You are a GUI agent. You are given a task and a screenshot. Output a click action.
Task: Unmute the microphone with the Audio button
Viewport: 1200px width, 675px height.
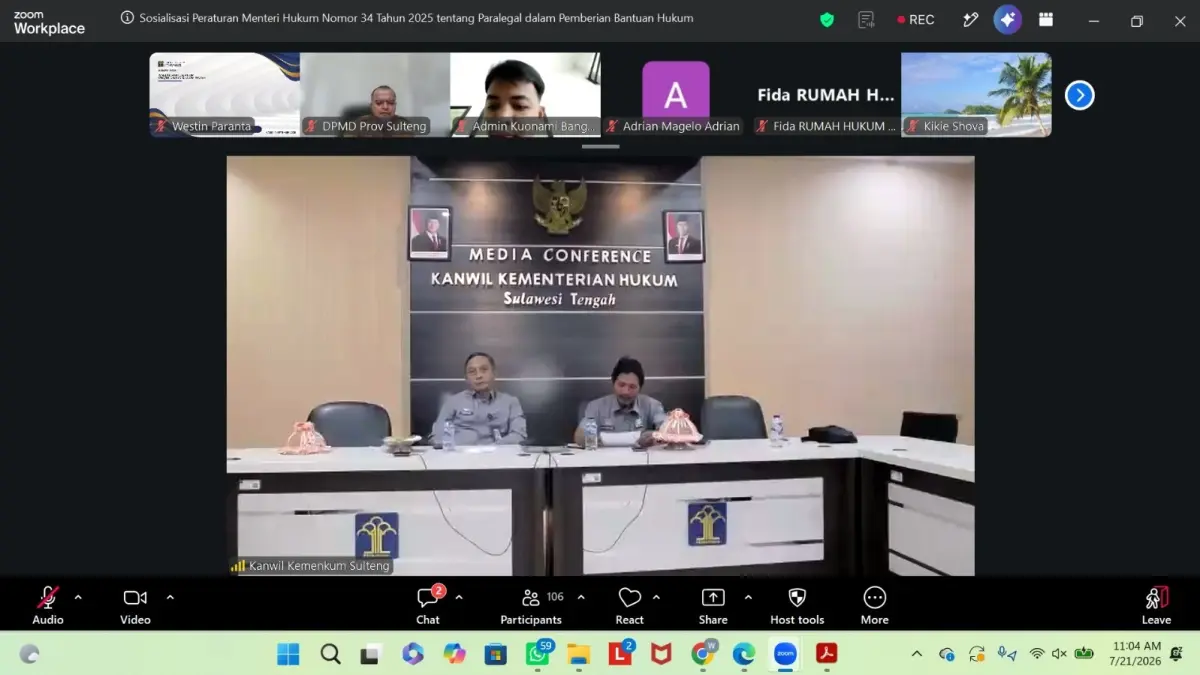(47, 605)
